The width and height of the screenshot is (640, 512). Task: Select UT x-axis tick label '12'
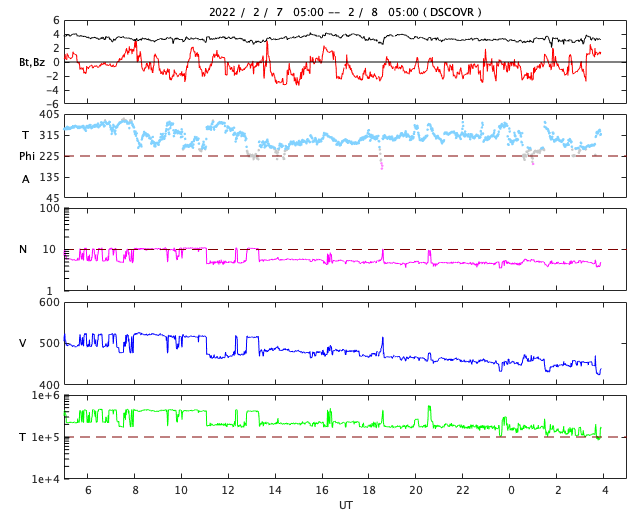coord(228,490)
